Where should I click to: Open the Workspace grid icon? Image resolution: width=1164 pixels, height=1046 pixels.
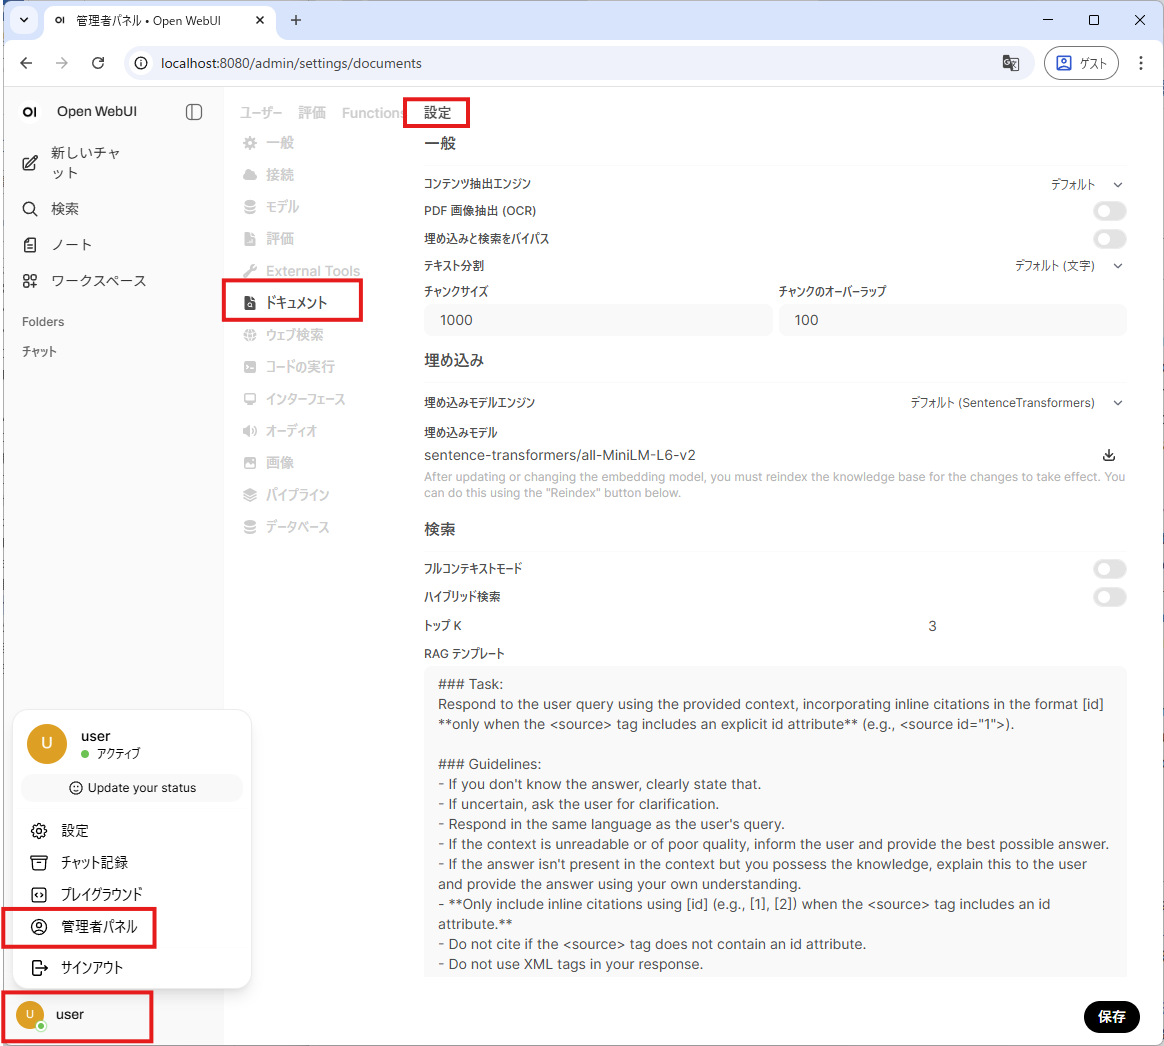30,281
